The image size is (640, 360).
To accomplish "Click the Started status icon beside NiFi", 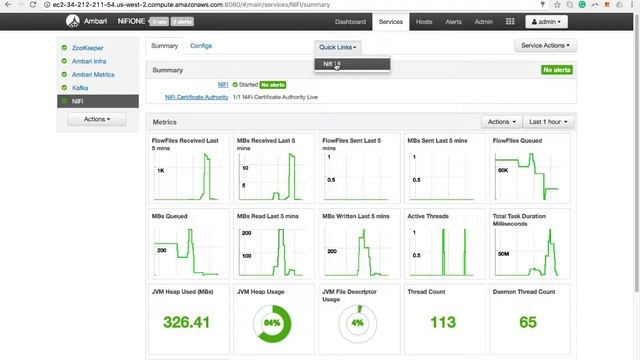I will [235, 85].
